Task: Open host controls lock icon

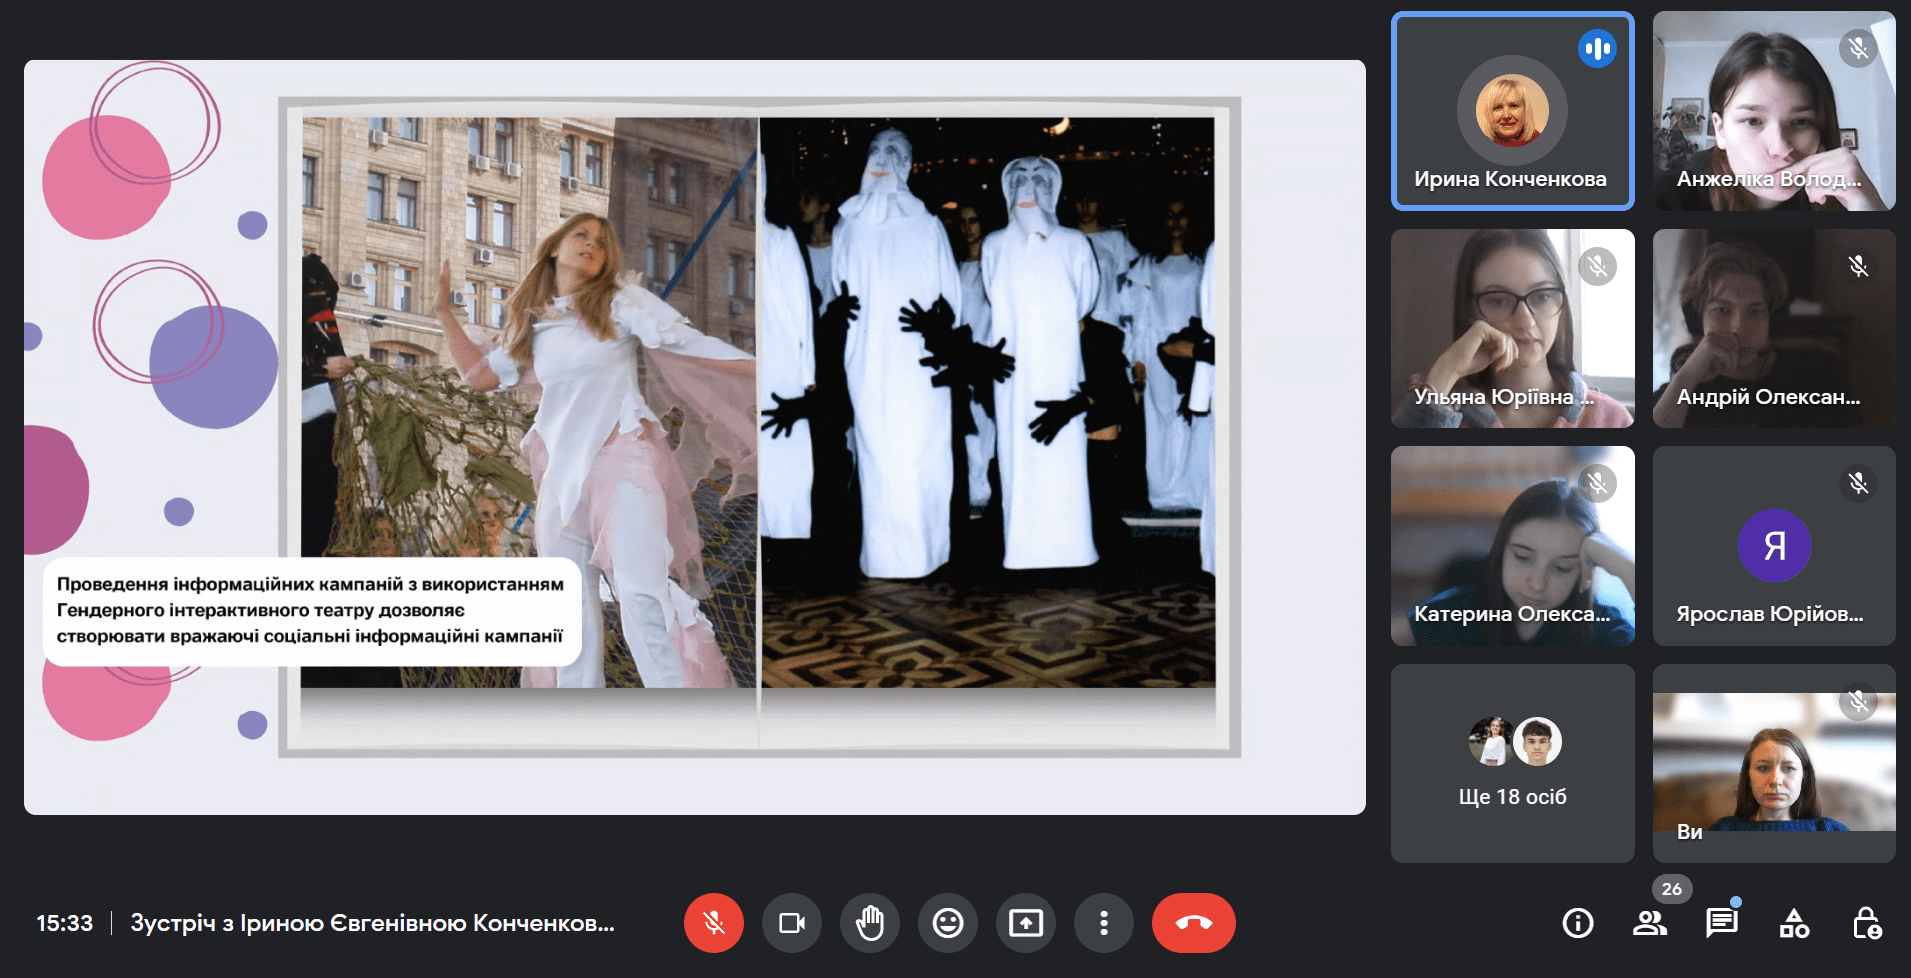Action: (1866, 923)
